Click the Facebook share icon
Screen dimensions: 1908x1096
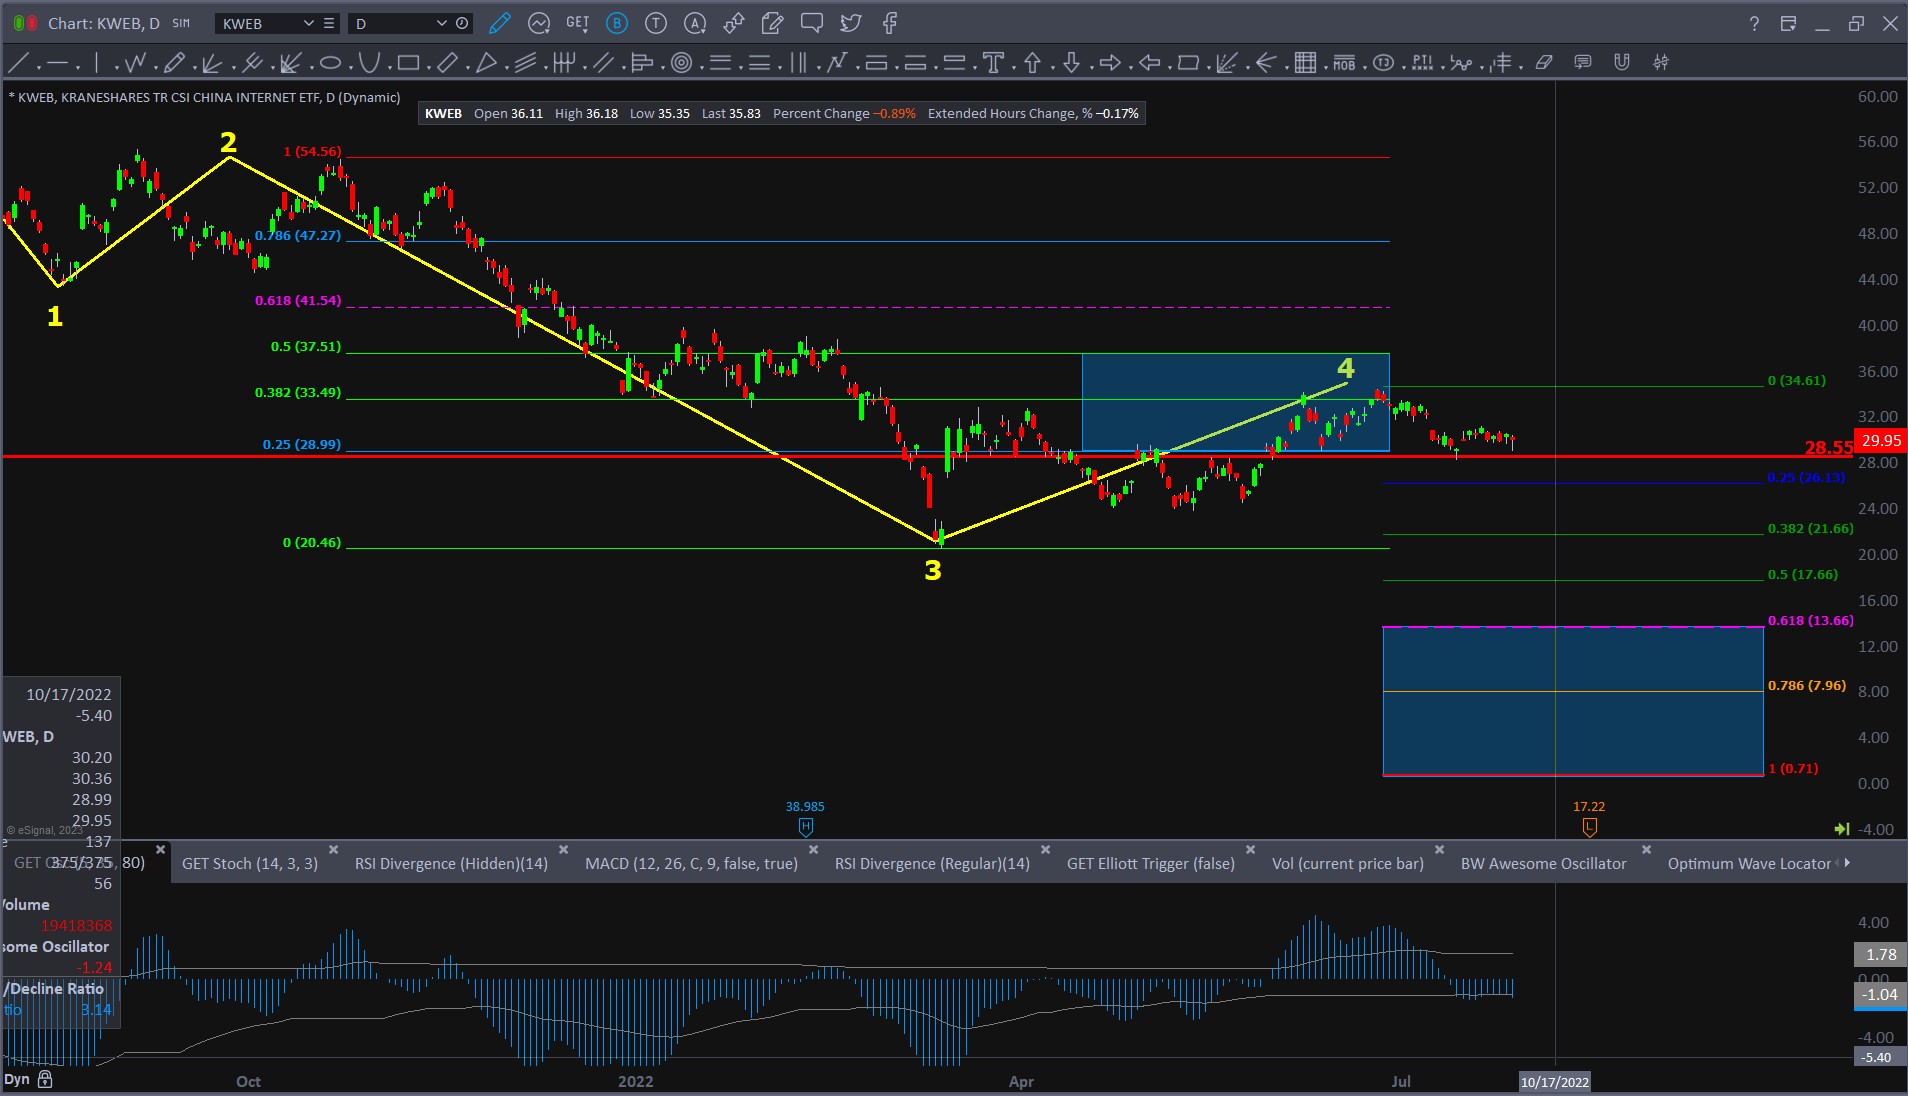point(890,23)
